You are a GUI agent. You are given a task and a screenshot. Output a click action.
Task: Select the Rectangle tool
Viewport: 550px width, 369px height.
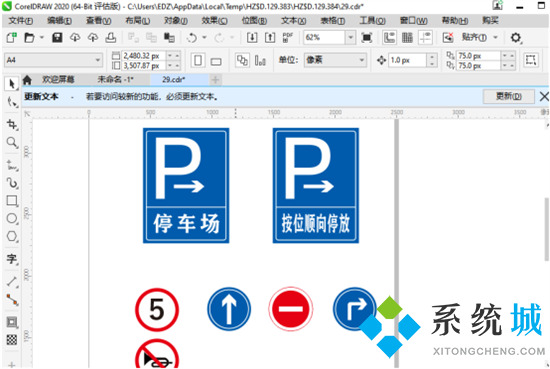click(12, 201)
